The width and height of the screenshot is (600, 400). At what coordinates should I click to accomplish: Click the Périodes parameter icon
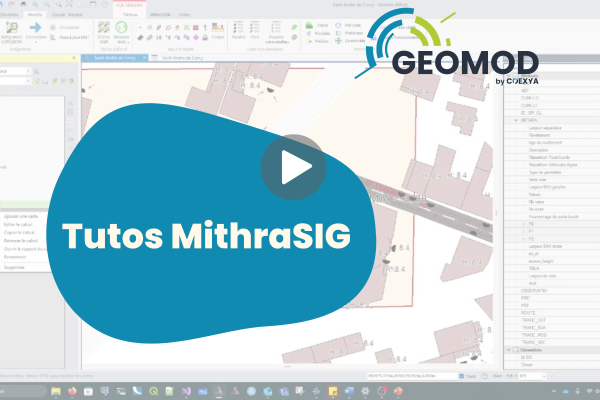[338, 25]
